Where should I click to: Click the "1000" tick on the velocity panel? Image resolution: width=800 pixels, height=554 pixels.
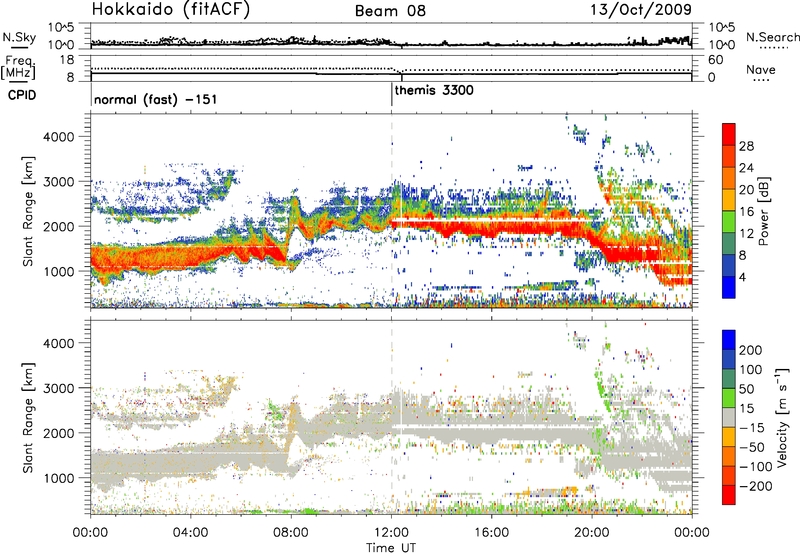[x=58, y=478]
